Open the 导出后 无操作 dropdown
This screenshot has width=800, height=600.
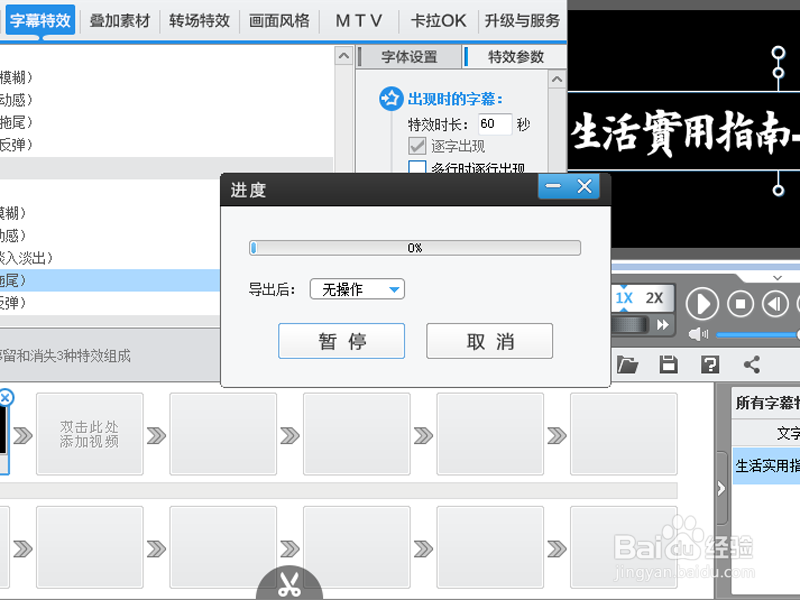(357, 289)
